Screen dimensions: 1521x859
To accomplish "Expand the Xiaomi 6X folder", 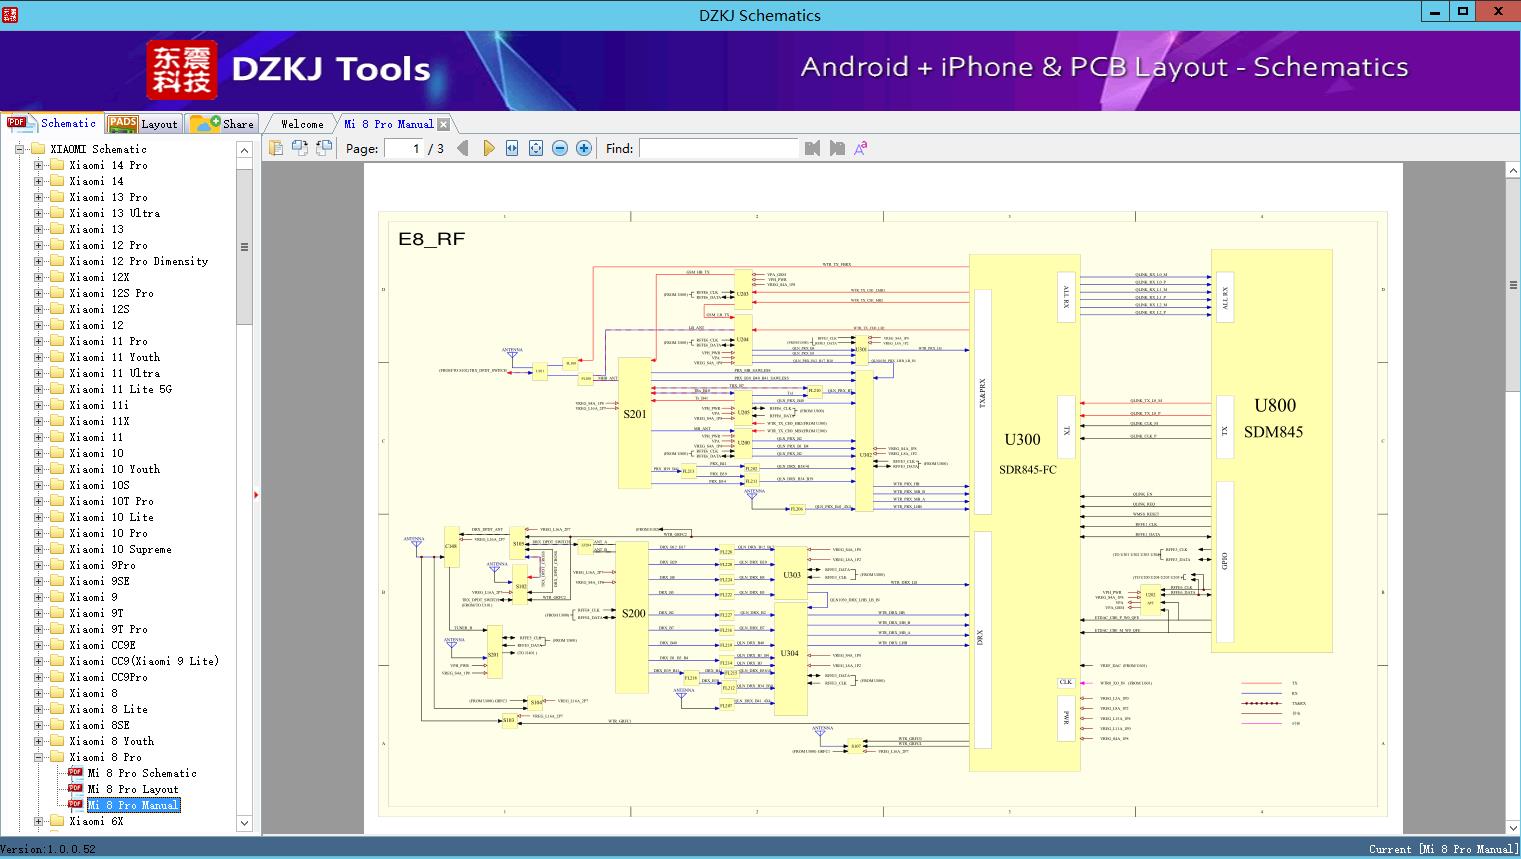I will (38, 821).
